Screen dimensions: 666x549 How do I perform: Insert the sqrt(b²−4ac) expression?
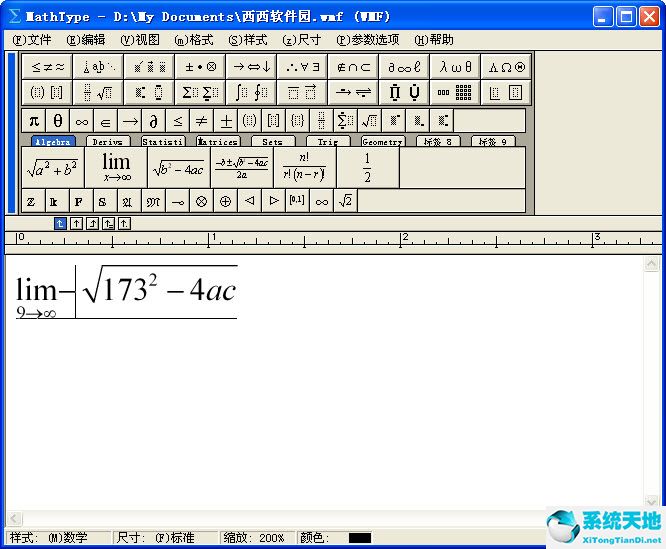pos(179,168)
